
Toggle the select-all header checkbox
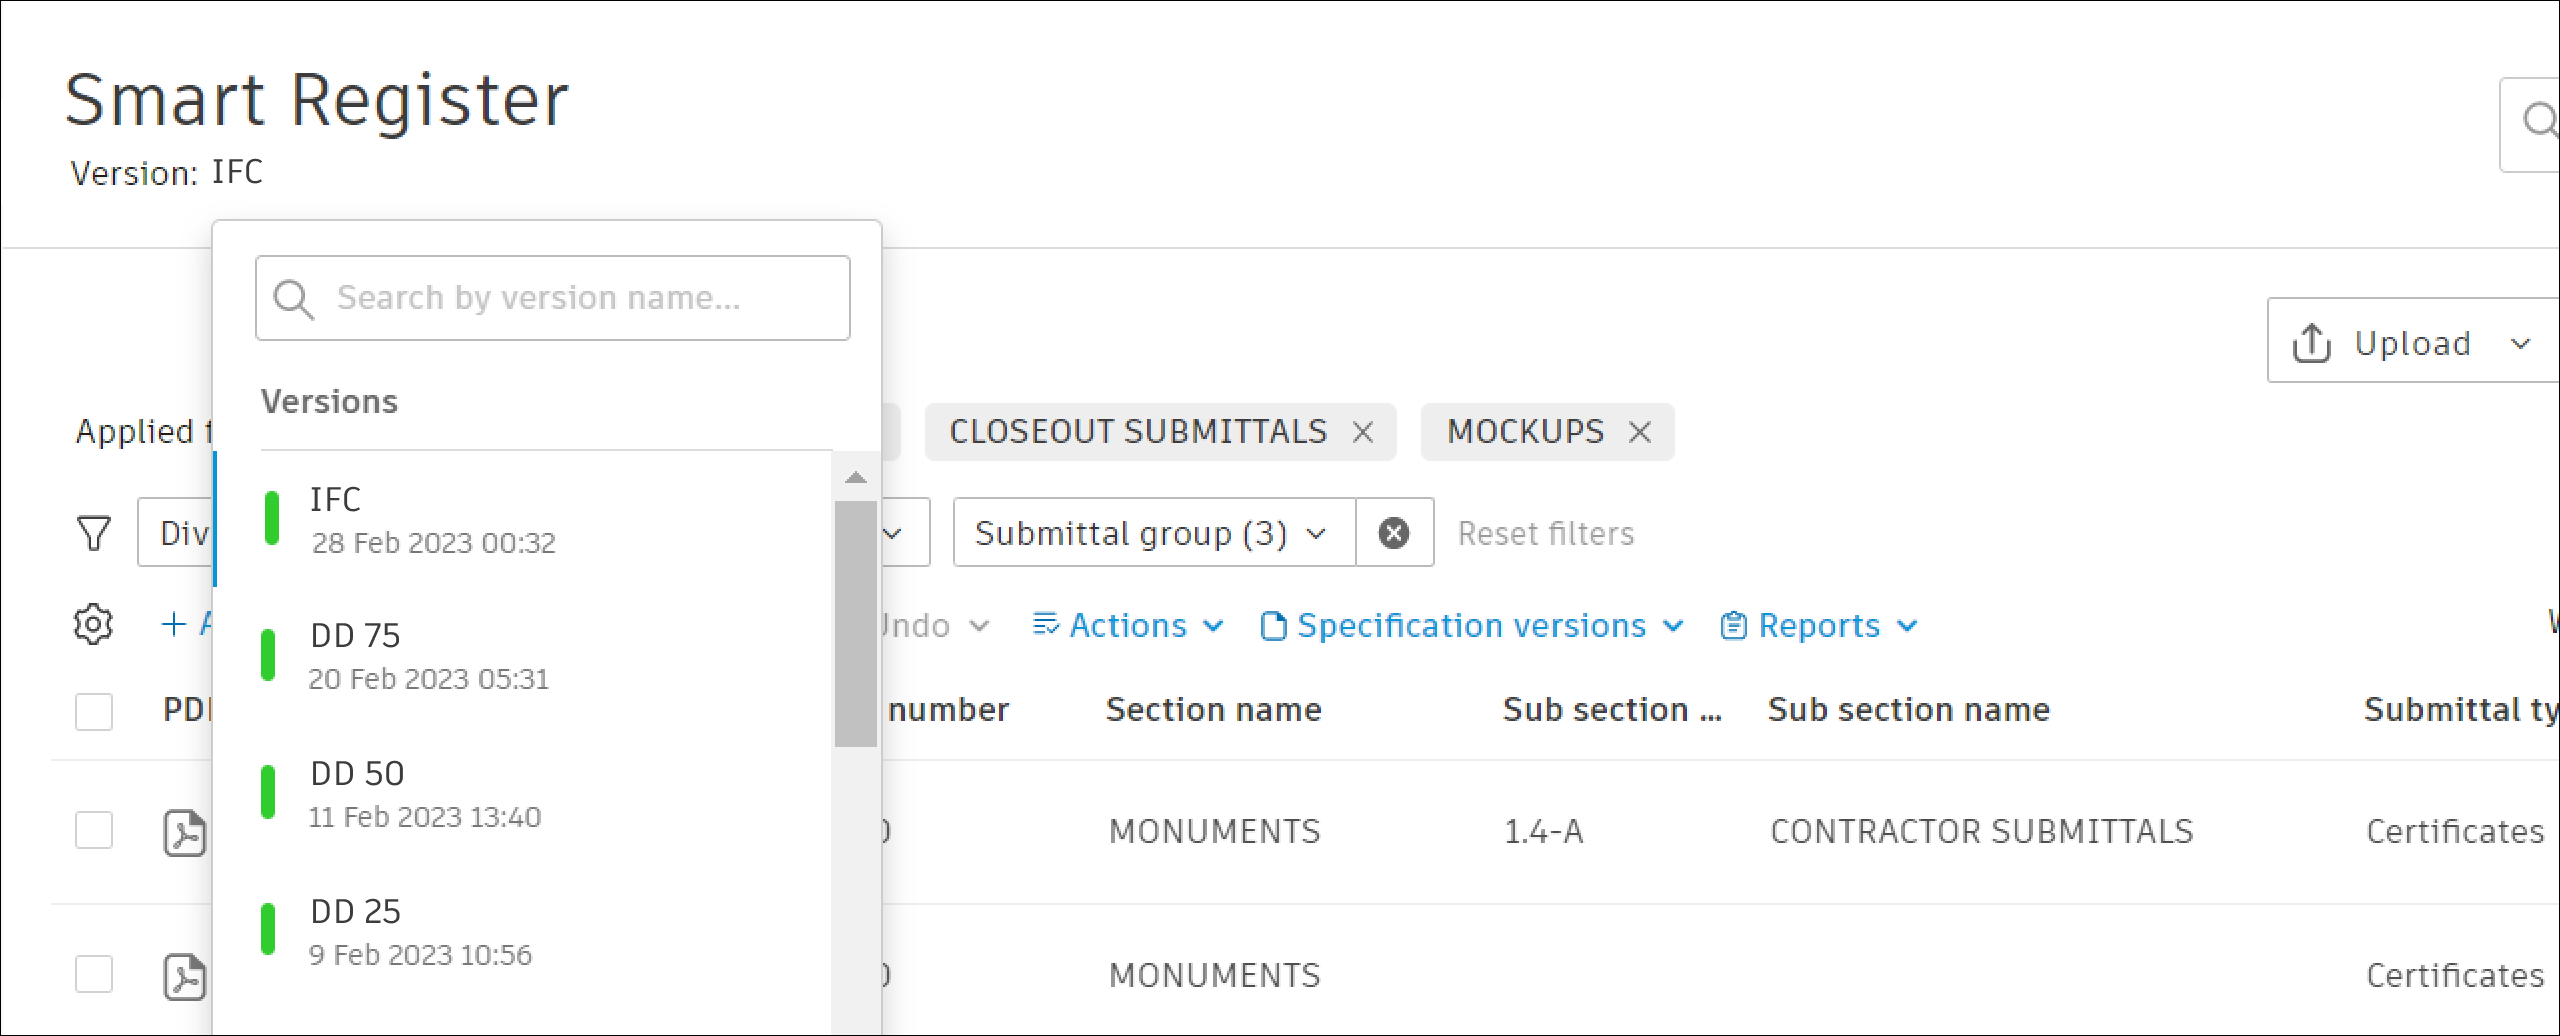(94, 711)
